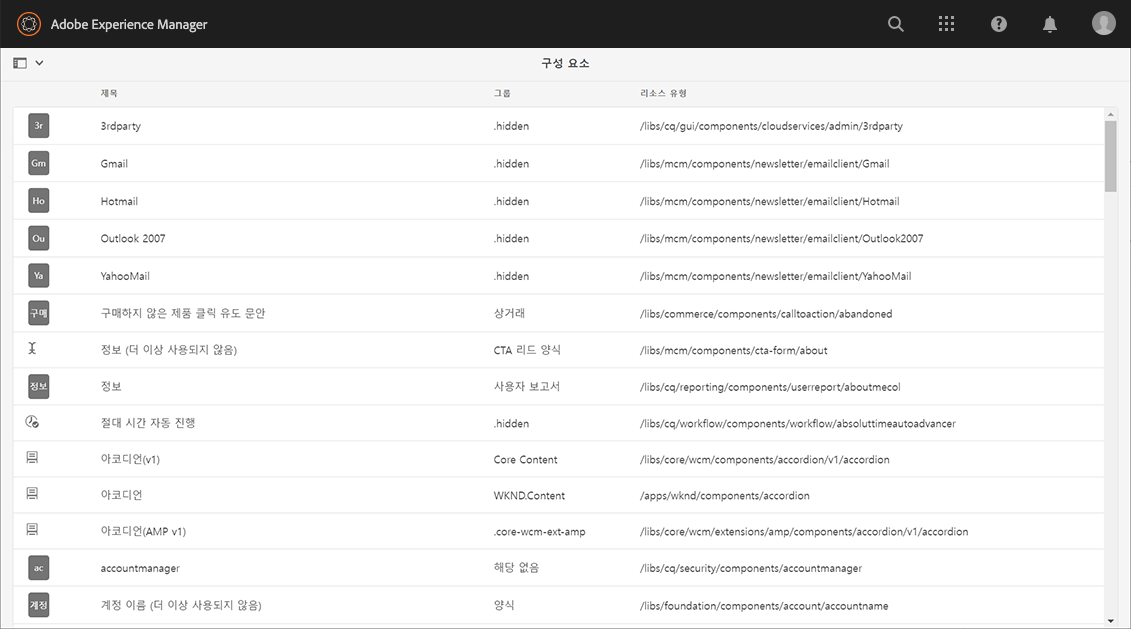Select 구매하지 않은 제품 클릭 유도 문안

[x=182, y=313]
